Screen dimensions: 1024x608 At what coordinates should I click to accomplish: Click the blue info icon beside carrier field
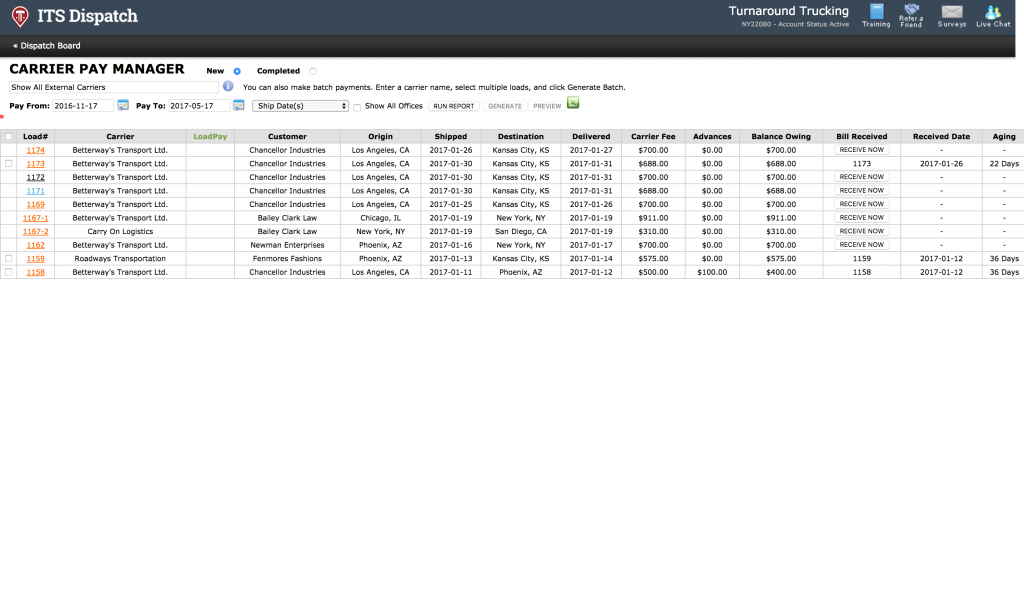(228, 86)
